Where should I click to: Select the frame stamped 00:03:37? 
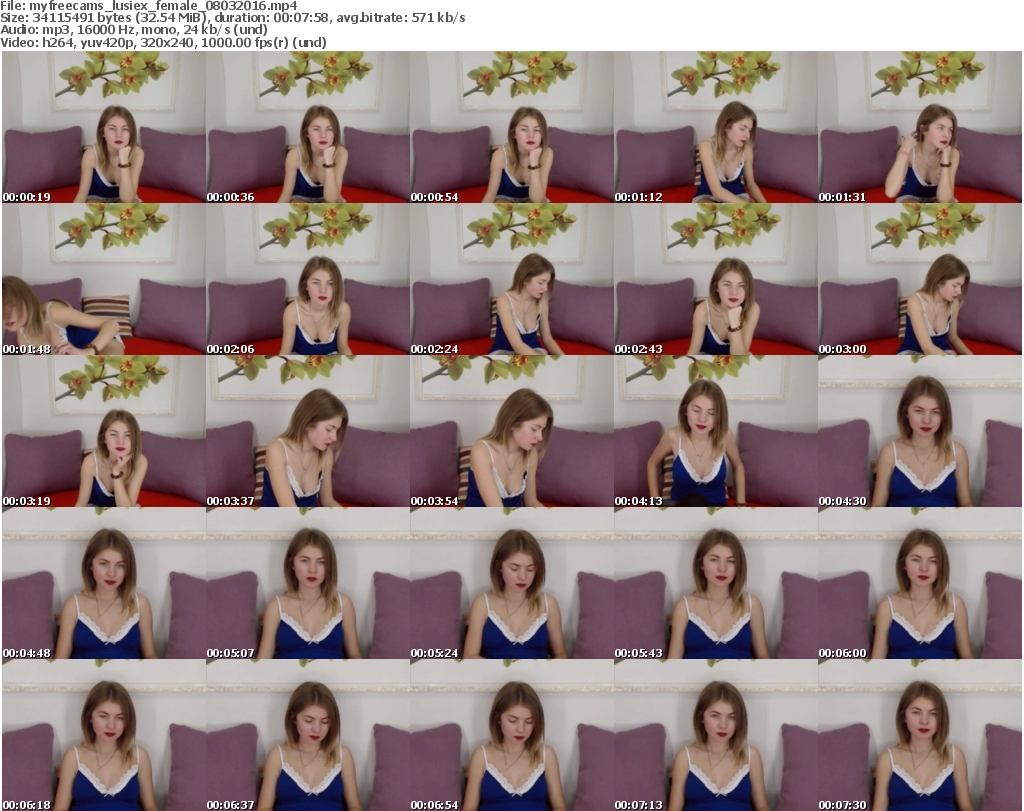pos(308,432)
